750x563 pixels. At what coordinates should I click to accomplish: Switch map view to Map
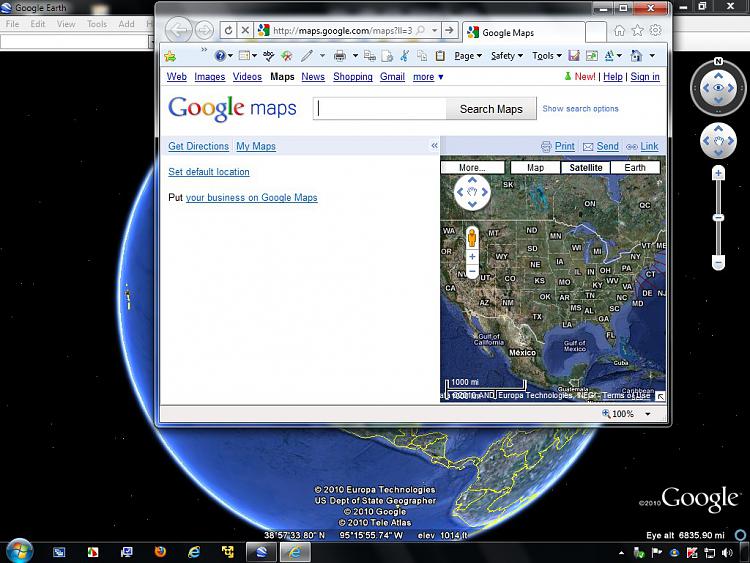coord(535,167)
